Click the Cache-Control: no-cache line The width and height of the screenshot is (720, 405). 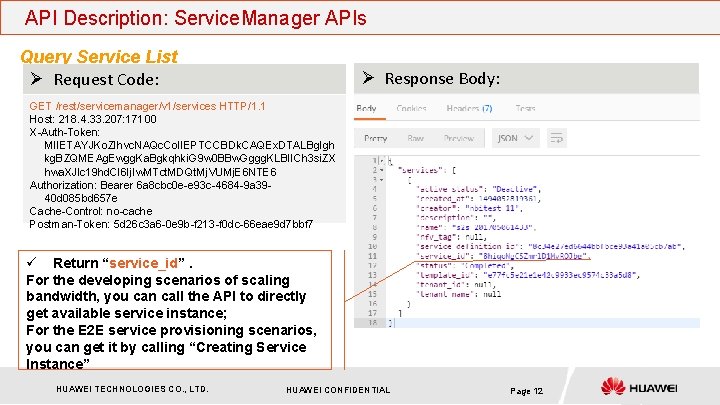click(91, 211)
